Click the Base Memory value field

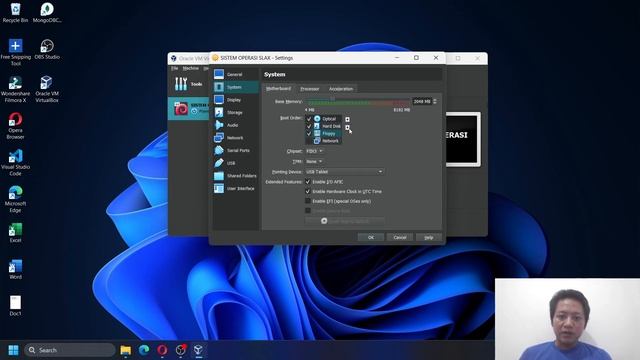click(x=422, y=101)
